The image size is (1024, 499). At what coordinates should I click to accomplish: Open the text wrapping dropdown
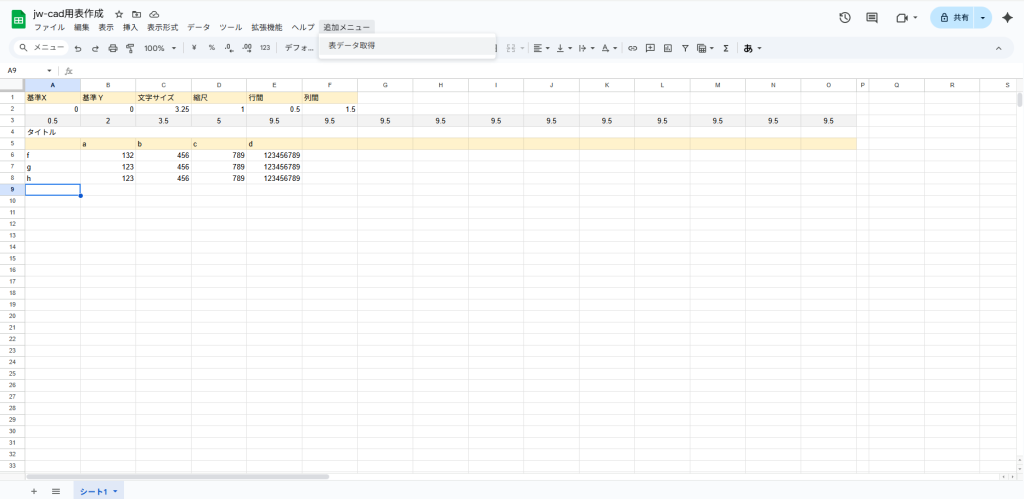[585, 48]
